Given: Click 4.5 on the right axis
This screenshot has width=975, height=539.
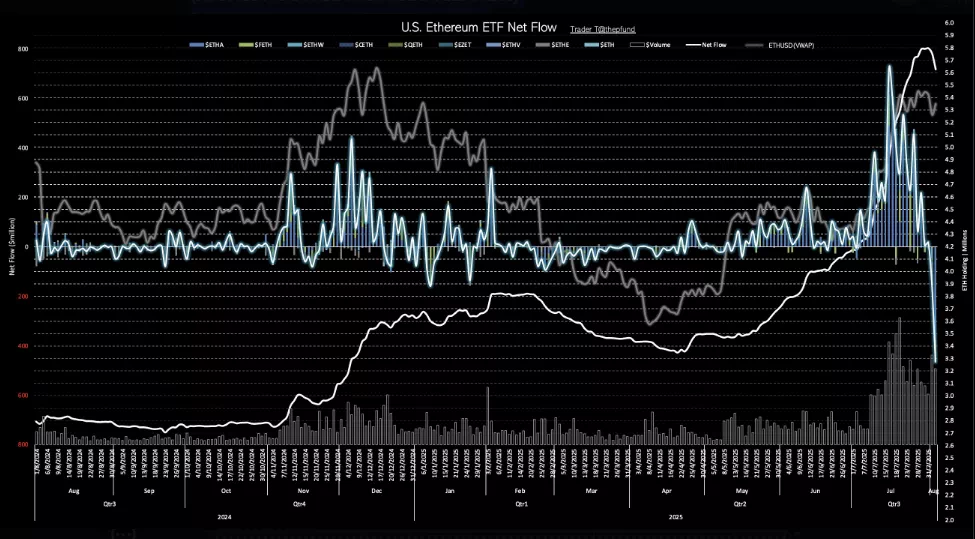Looking at the screenshot, I should 950,210.
